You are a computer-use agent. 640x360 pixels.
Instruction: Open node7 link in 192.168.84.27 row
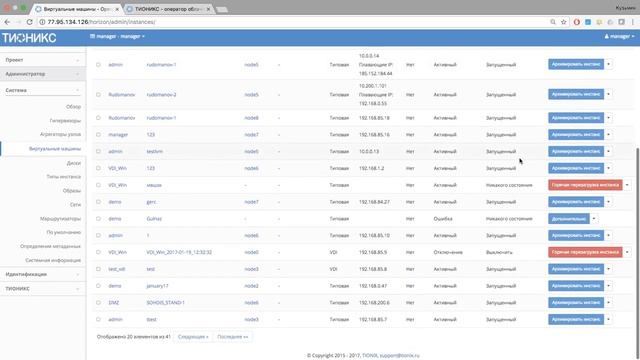pyautogui.click(x=251, y=202)
